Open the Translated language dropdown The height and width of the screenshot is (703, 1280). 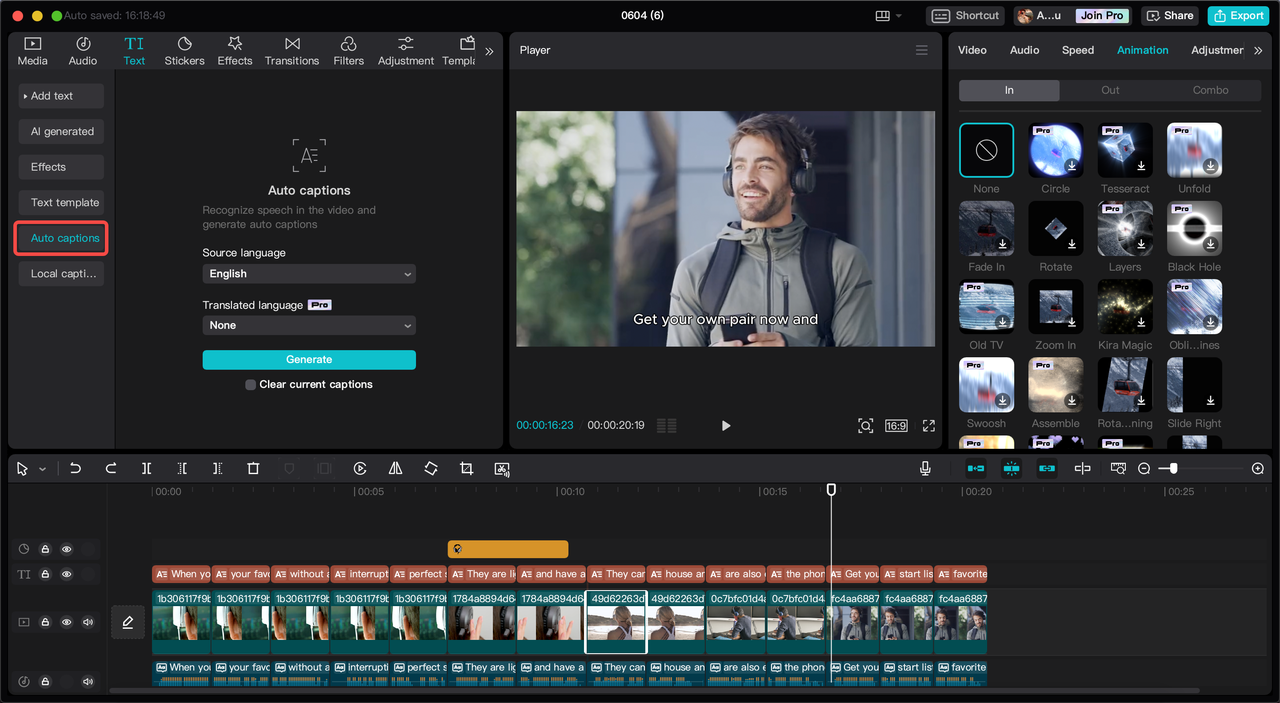tap(309, 325)
